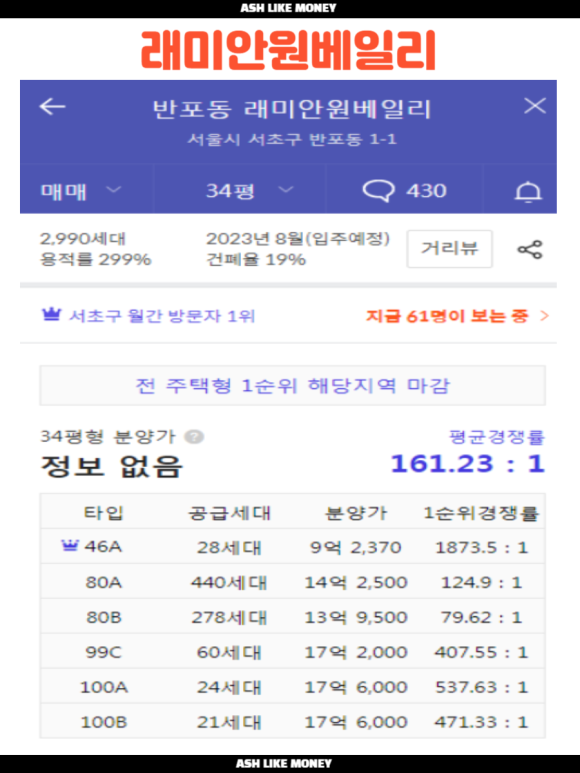Click 17억 6,000 price in 100B row
Viewport: 580px width, 773px height.
(x=356, y=722)
